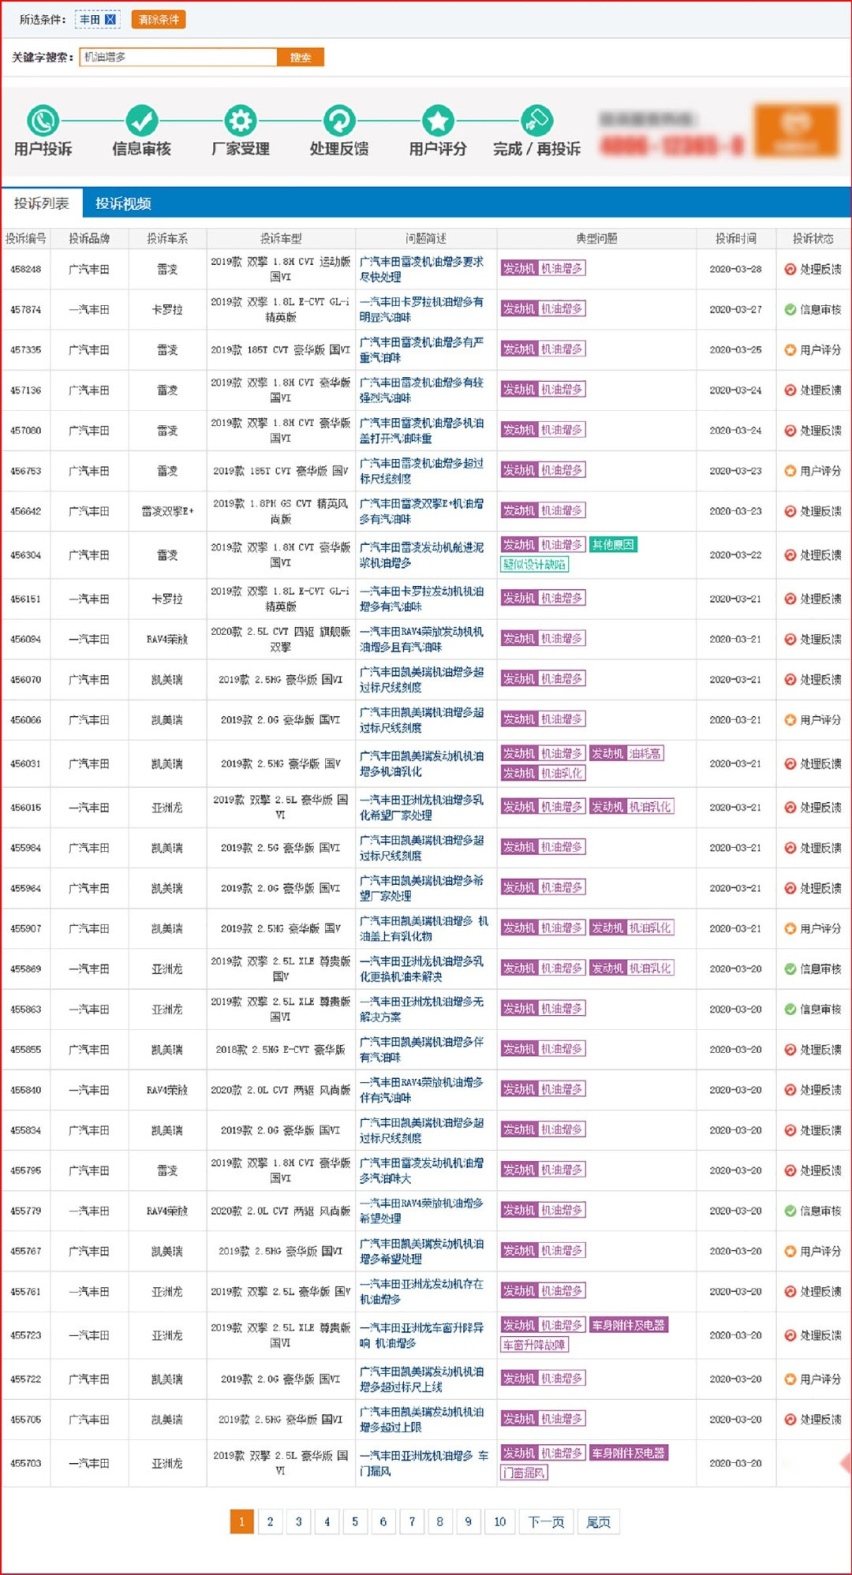Go to page 5
Viewport: 852px width, 1575px height.
click(x=354, y=1522)
